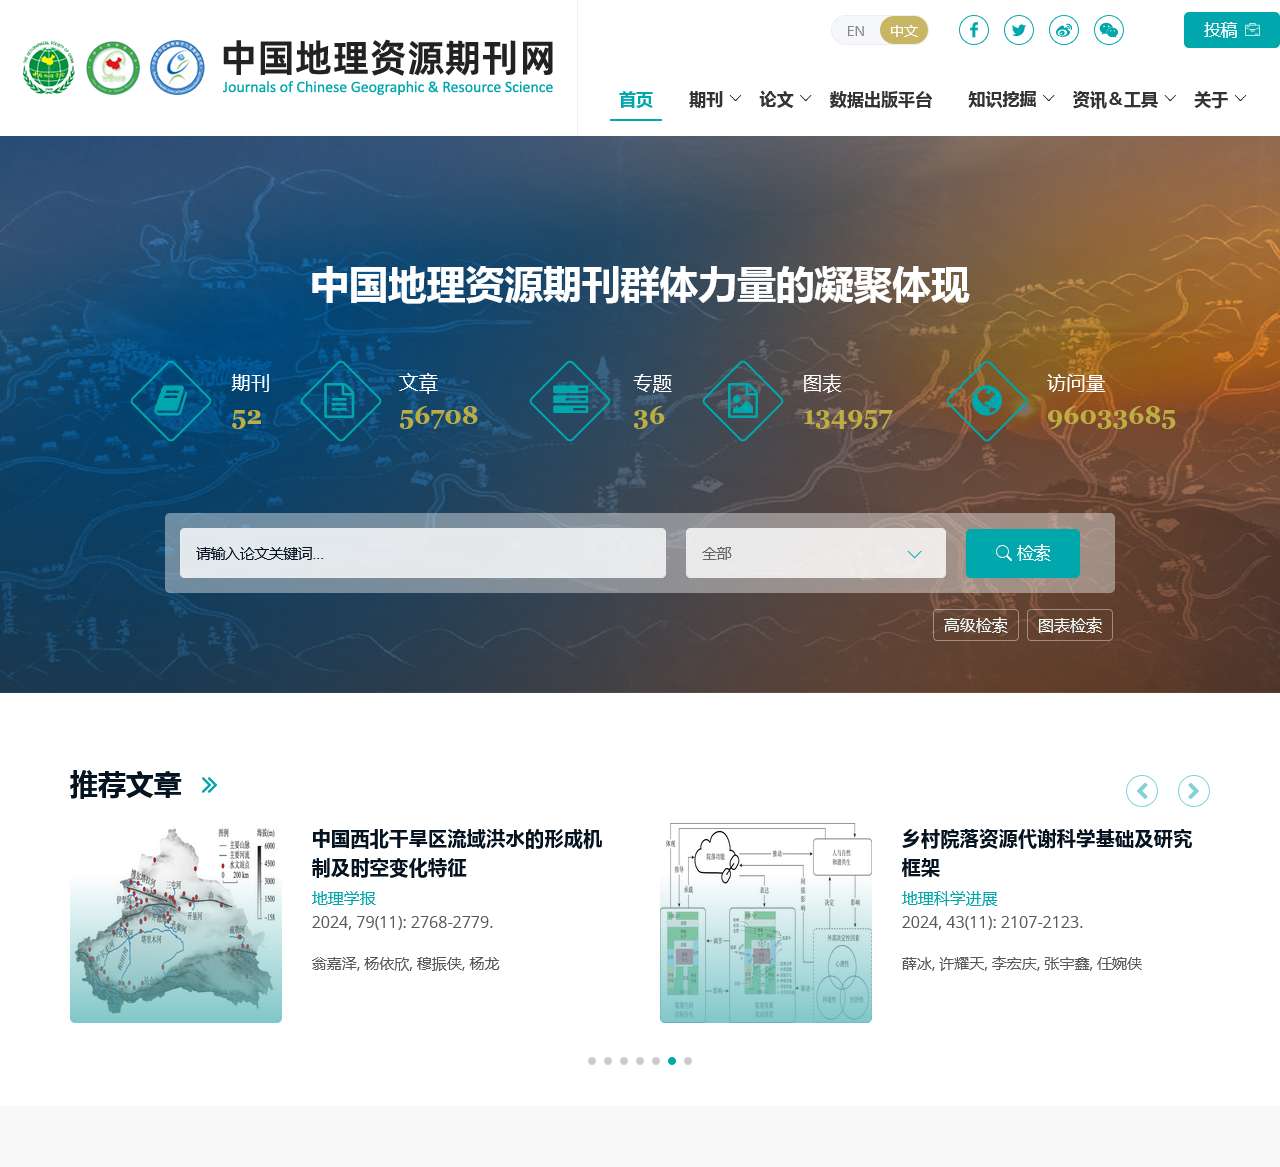Switch language to 中文
The width and height of the screenshot is (1280, 1167).
pos(904,31)
